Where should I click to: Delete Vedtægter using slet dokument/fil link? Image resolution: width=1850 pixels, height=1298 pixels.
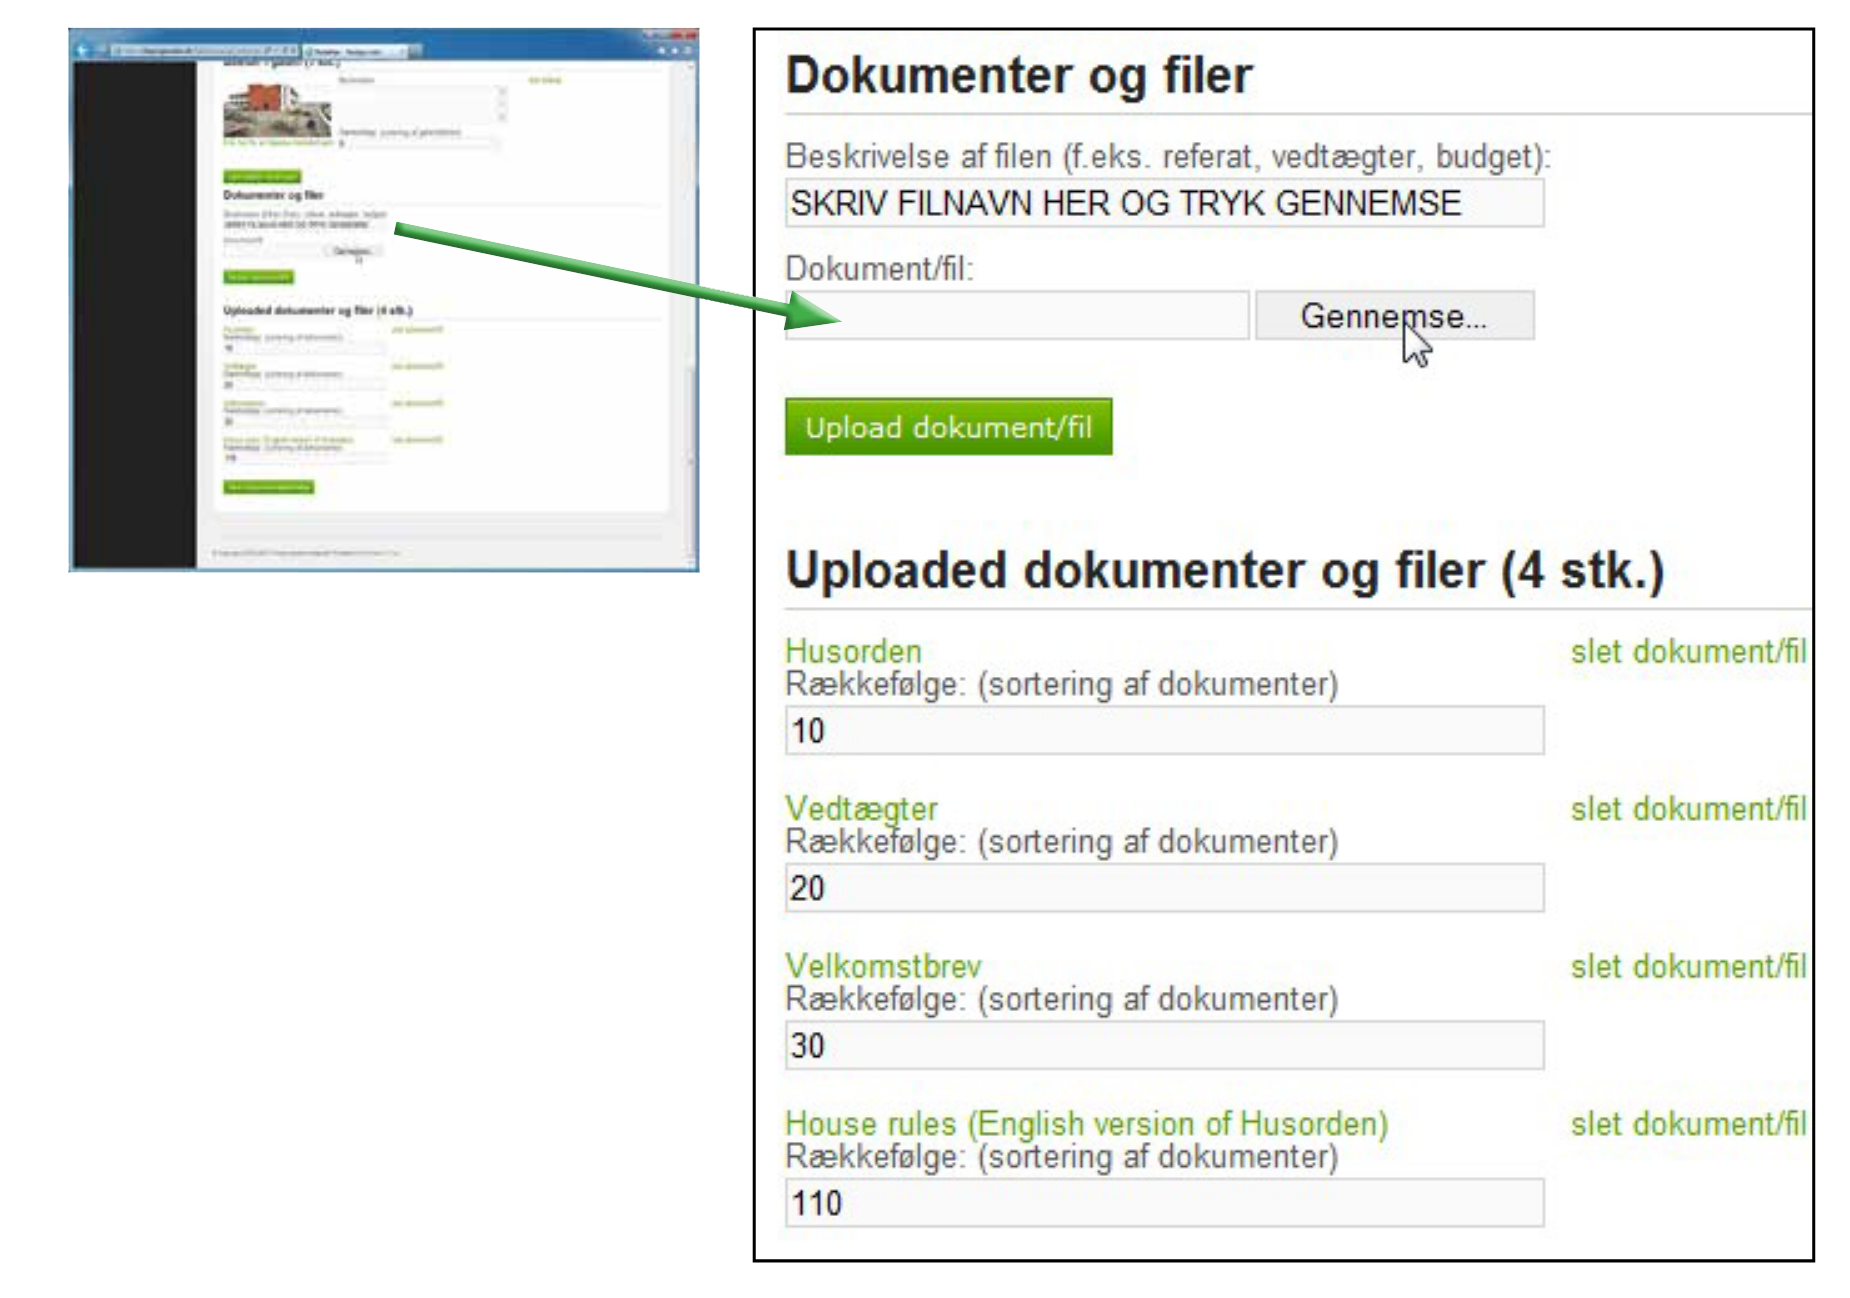[1688, 809]
